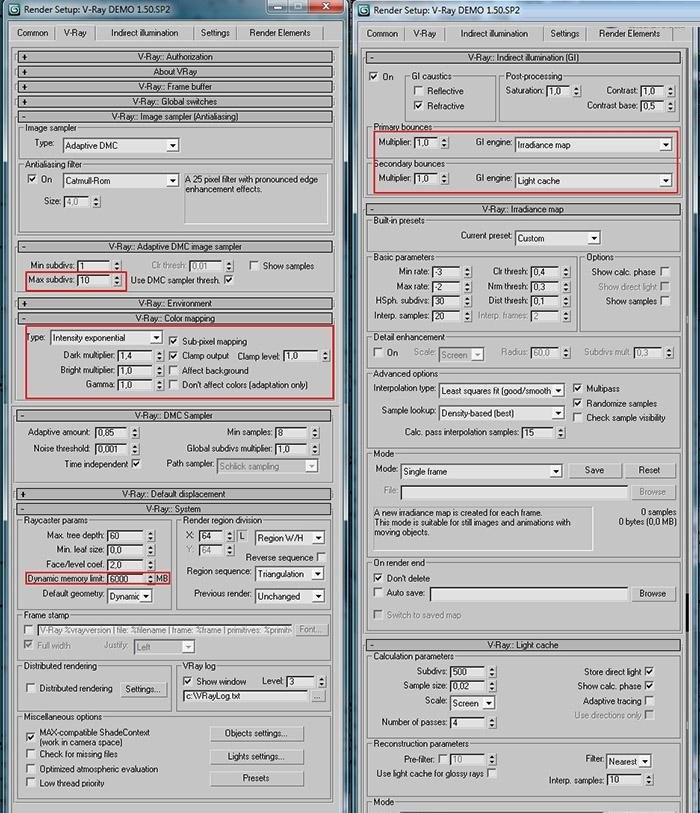Click the Max. tree depth spinner arrows

click(150, 536)
